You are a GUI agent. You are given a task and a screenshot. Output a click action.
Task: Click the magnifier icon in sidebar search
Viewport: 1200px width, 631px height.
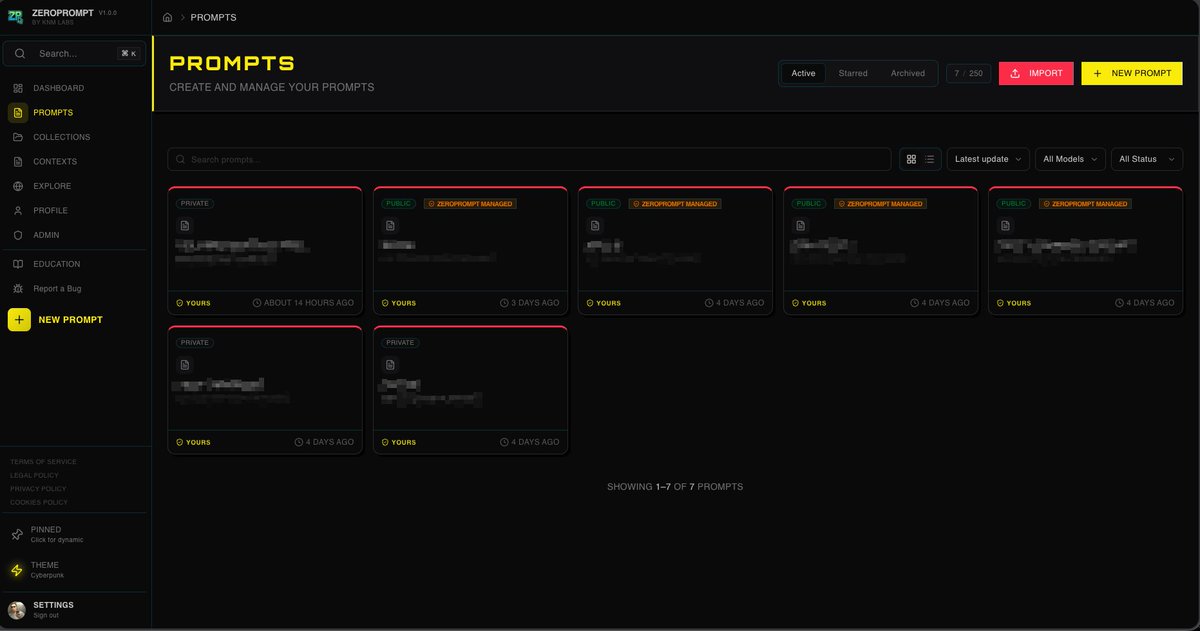20,53
